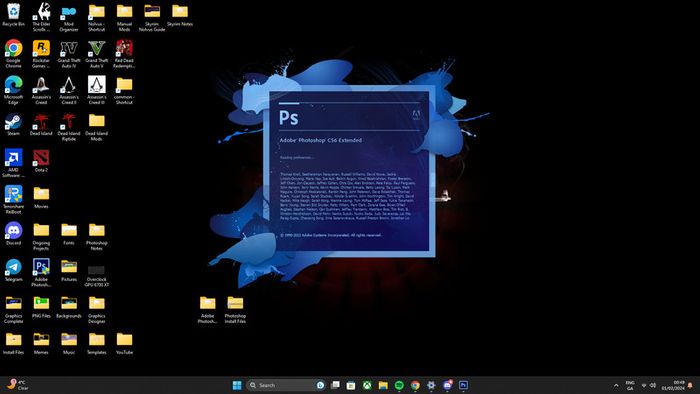
Task: Open Google Chrome desktop shortcut
Action: point(13,54)
